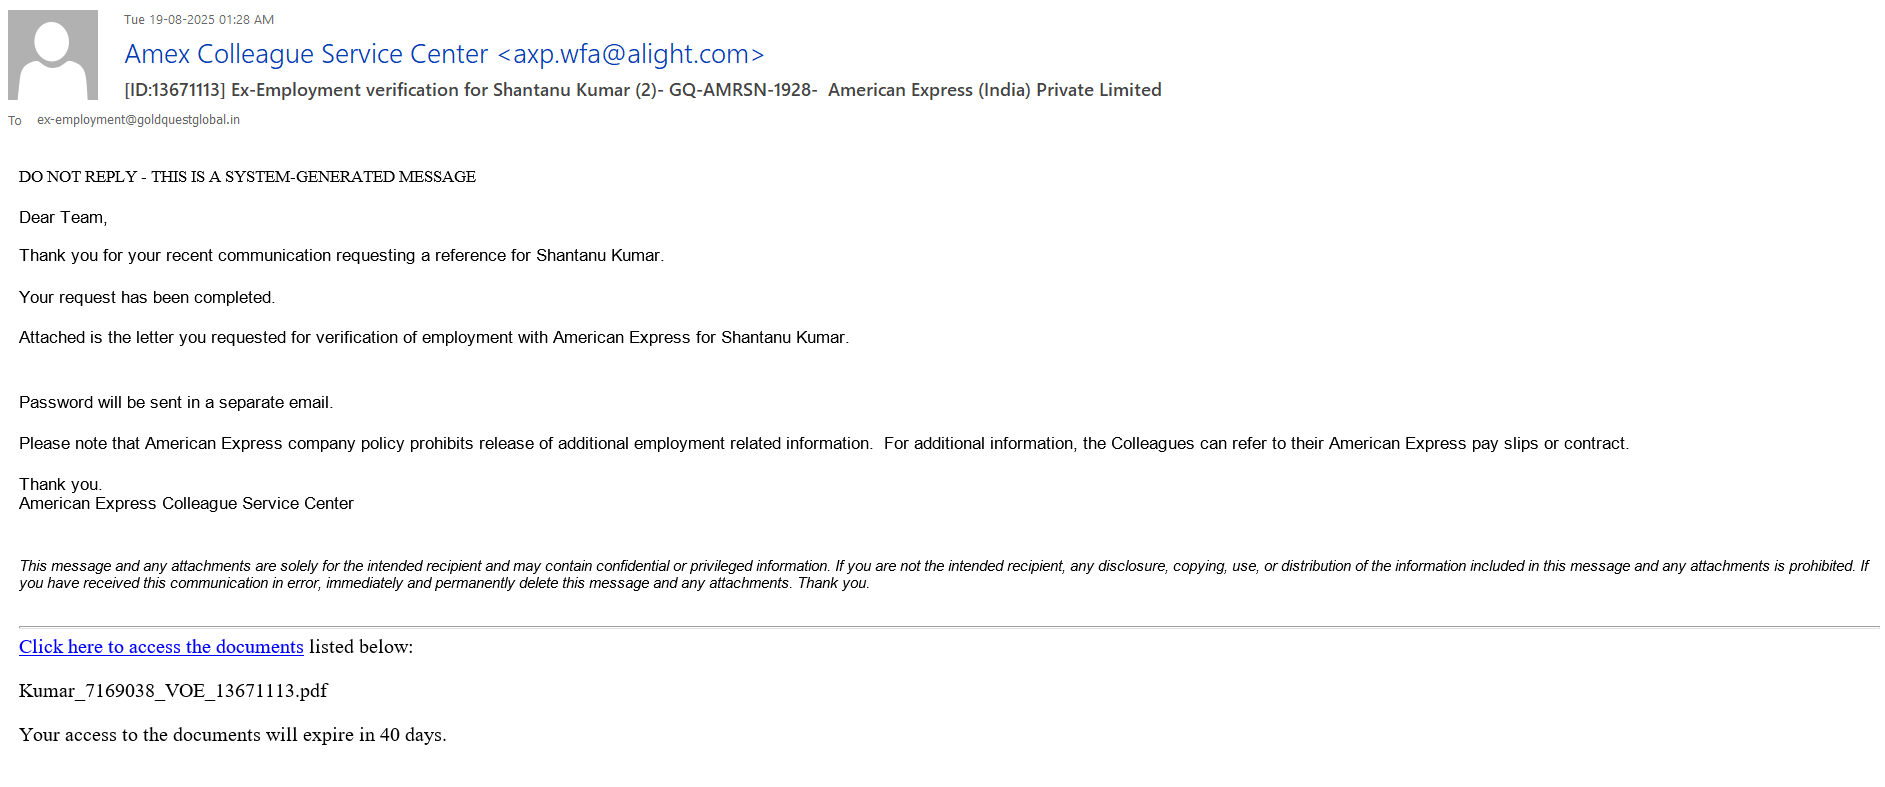Viewport: 1885px width, 787px height.
Task: Click the "expire in 40 days" notice
Action: (232, 735)
